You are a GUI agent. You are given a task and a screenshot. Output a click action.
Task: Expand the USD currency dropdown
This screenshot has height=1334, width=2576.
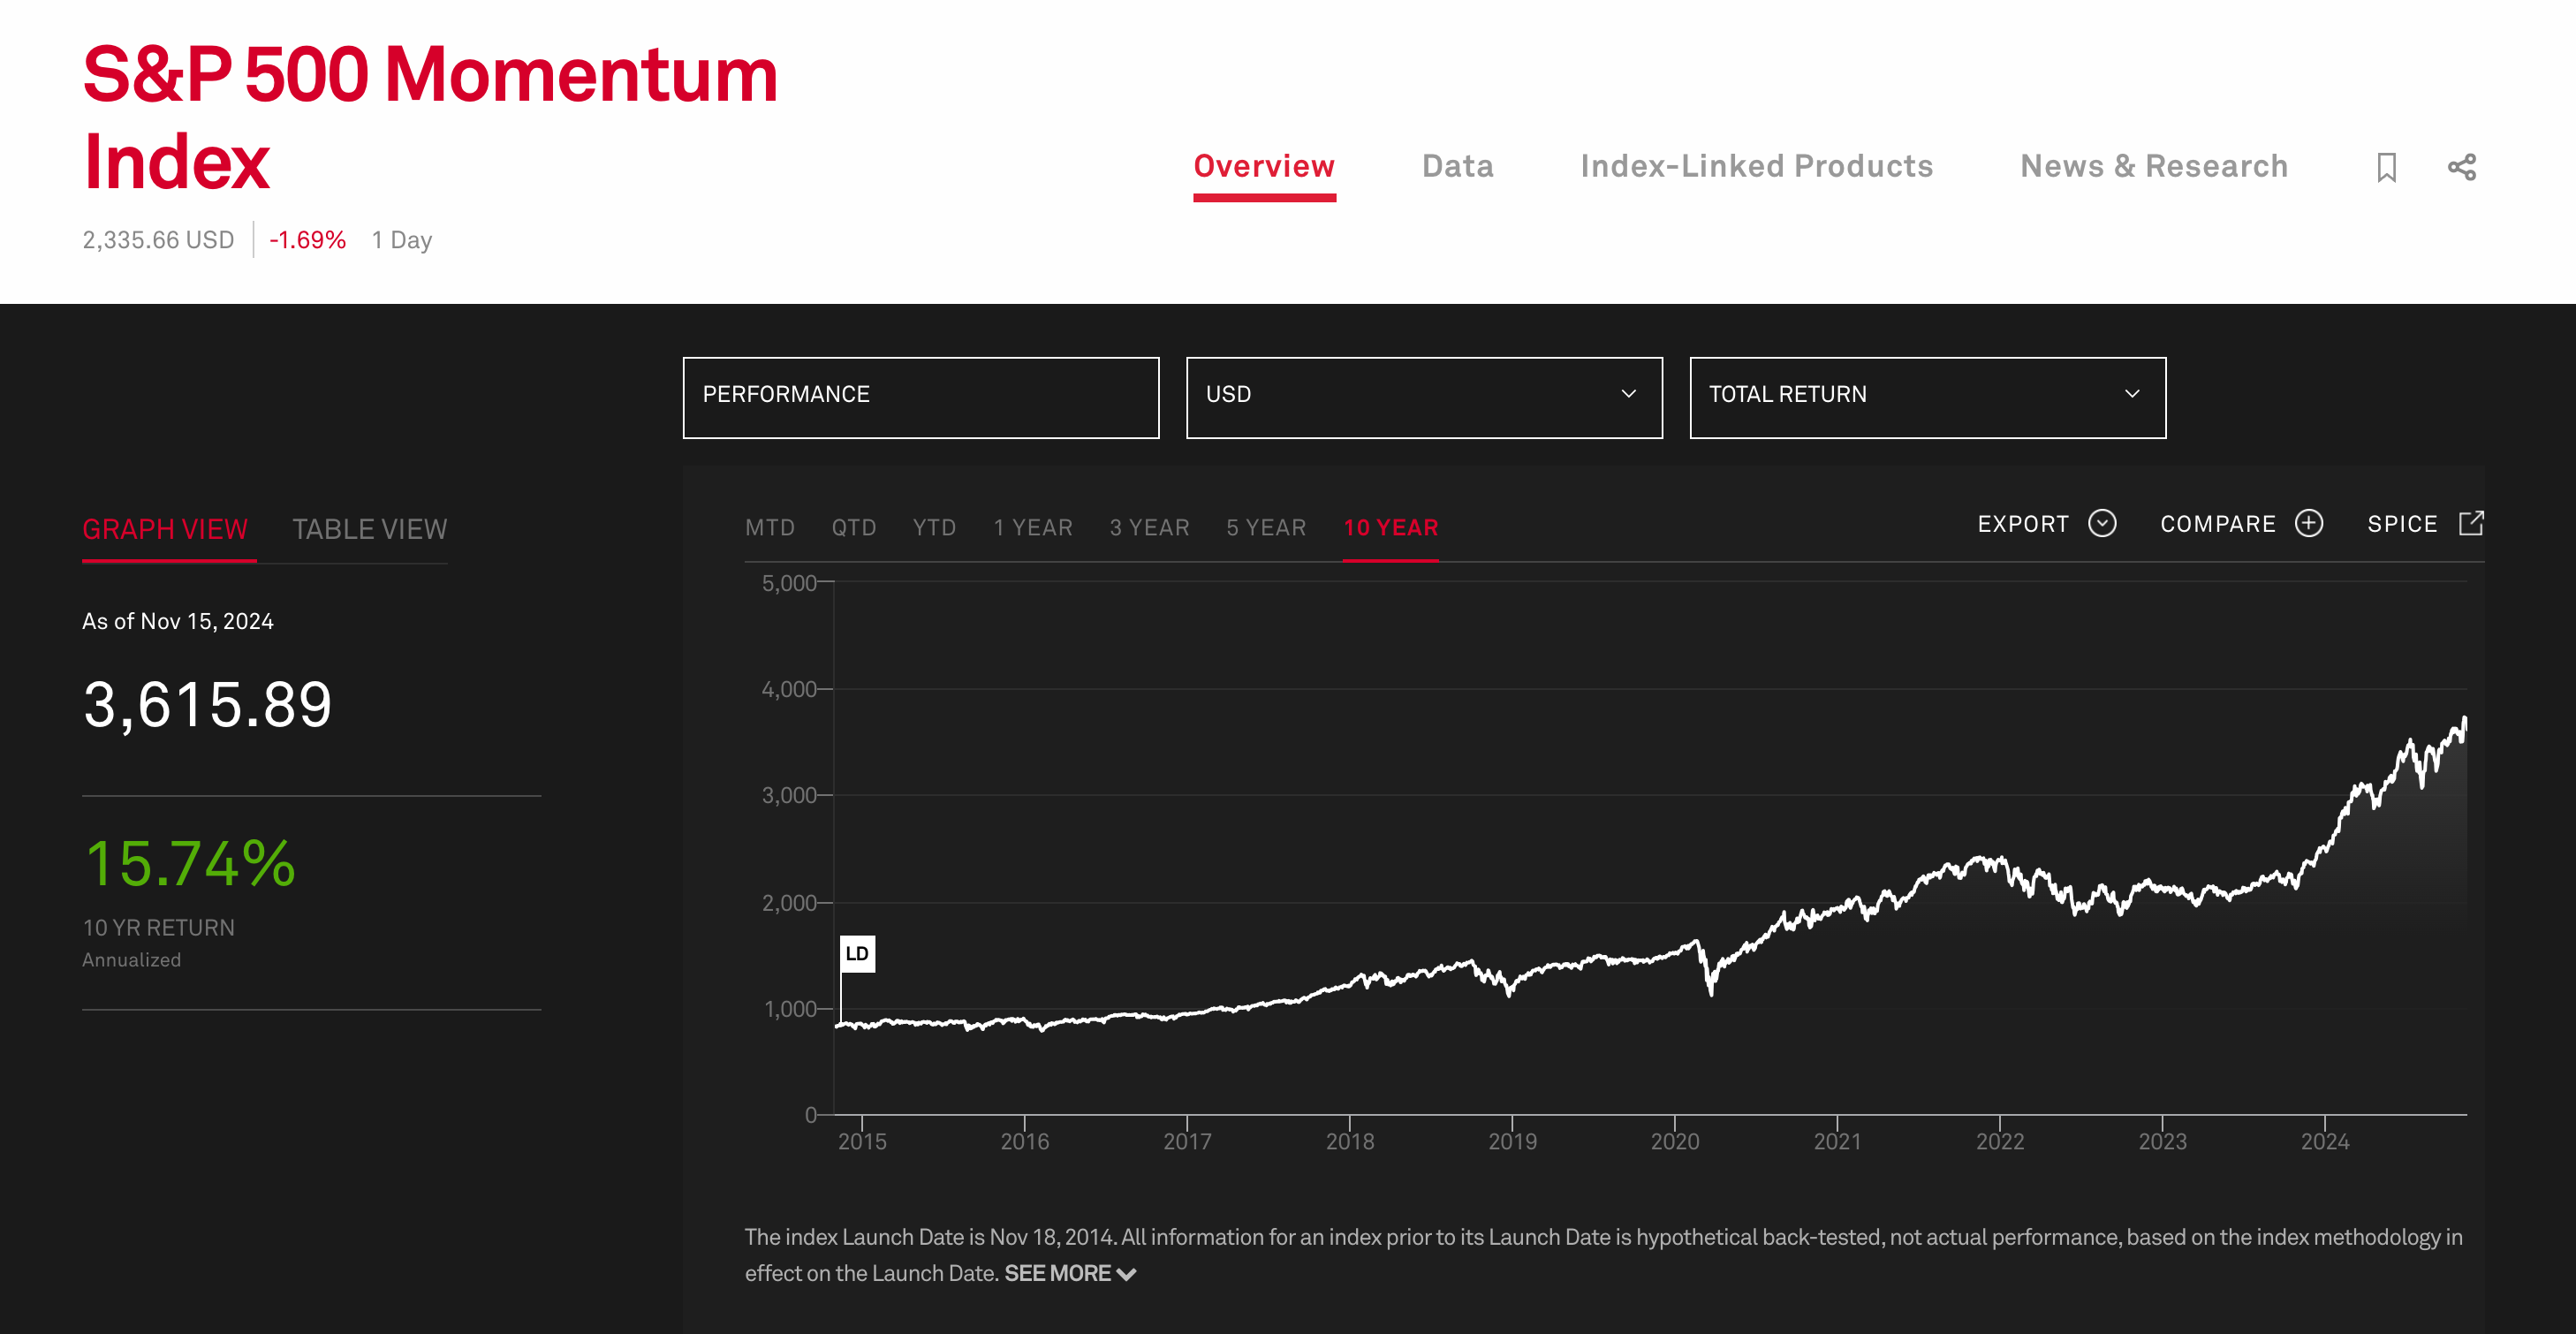[x=1423, y=396]
